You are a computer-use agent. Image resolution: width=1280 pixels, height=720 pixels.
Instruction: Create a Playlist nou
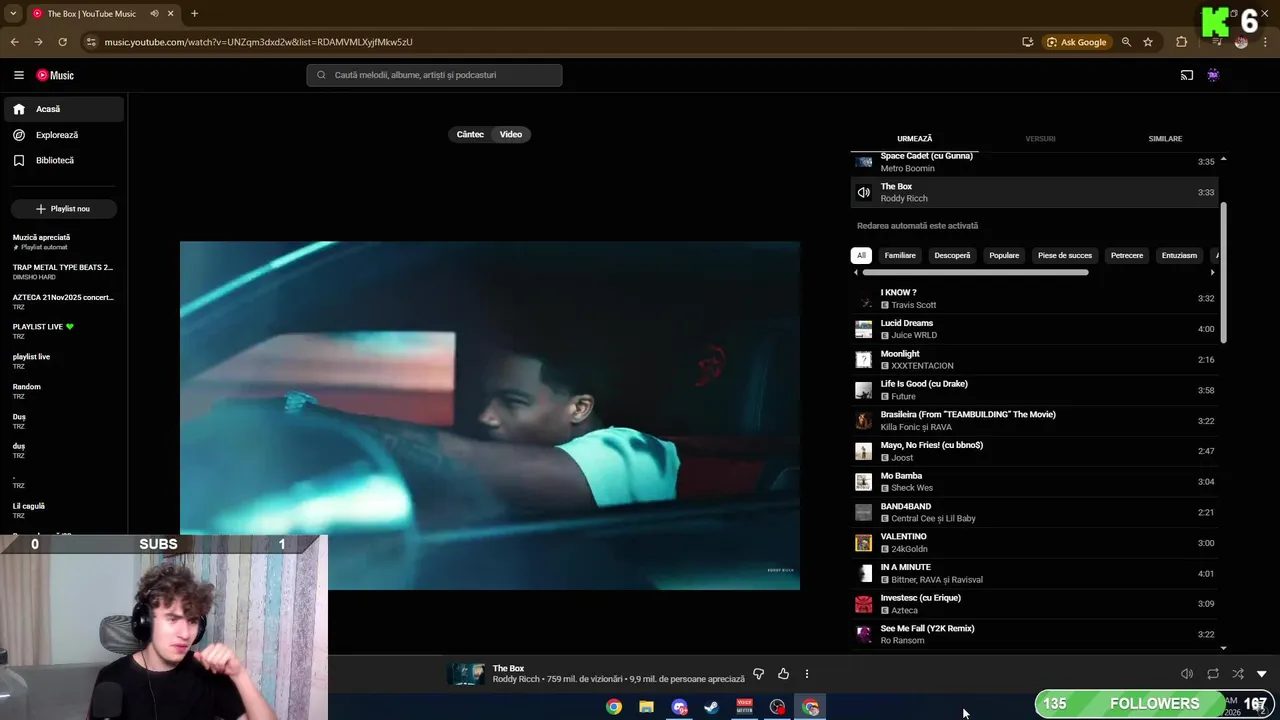(64, 209)
